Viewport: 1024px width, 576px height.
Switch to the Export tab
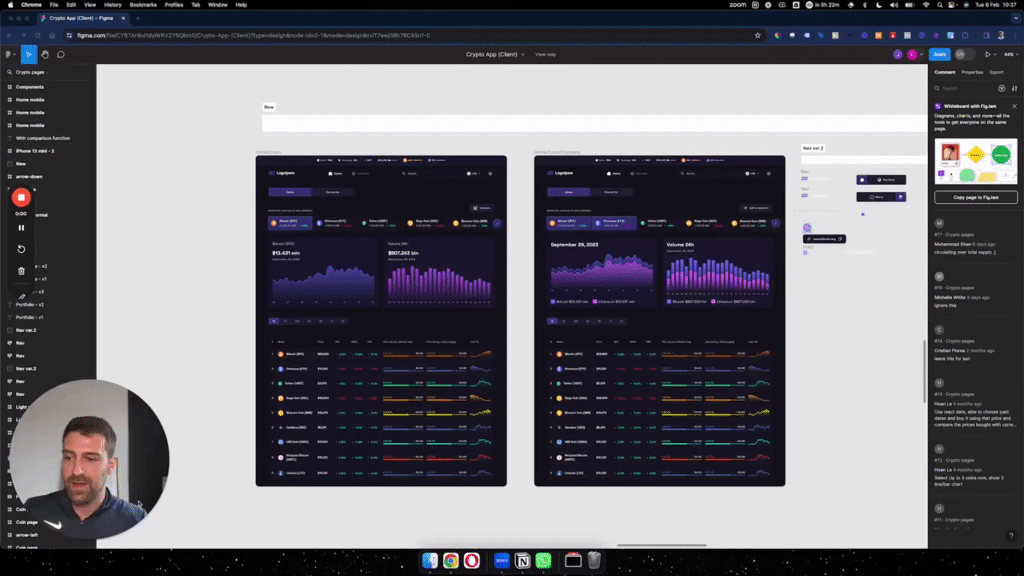point(996,72)
